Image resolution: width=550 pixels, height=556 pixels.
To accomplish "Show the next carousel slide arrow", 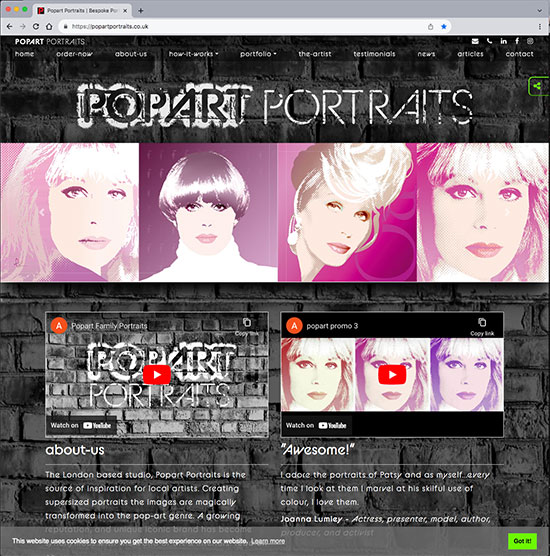I will [x=507, y=212].
